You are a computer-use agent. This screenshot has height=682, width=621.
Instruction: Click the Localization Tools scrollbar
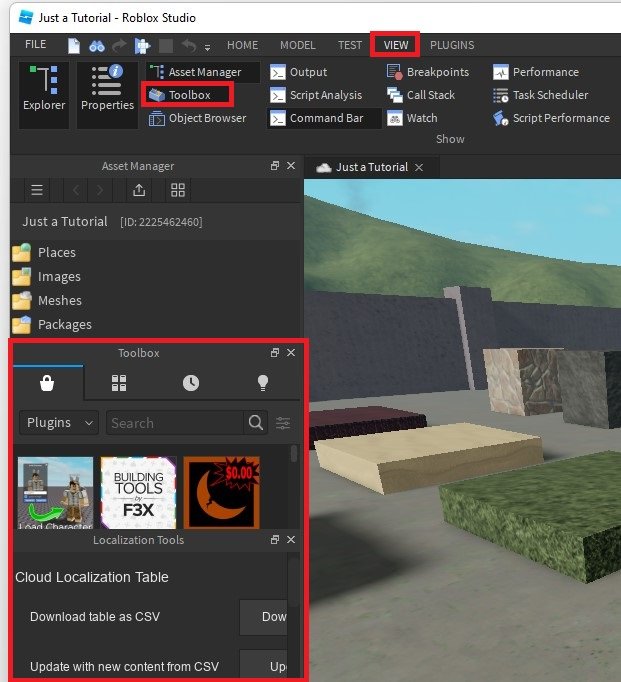[x=294, y=581]
